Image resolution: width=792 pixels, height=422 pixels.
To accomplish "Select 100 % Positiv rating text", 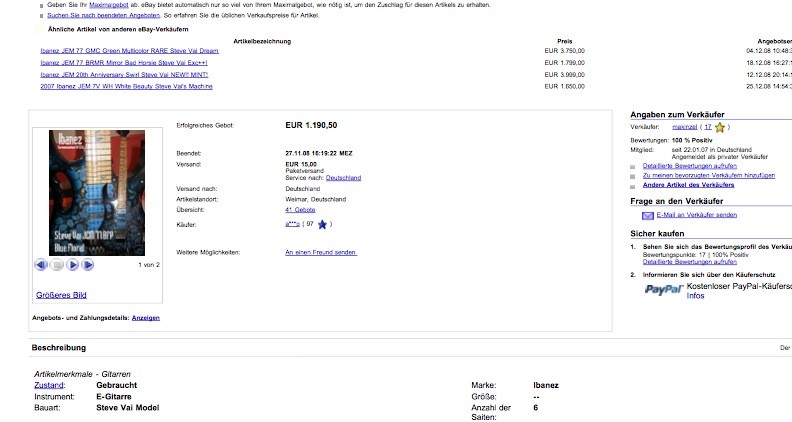I will pyautogui.click(x=692, y=140).
